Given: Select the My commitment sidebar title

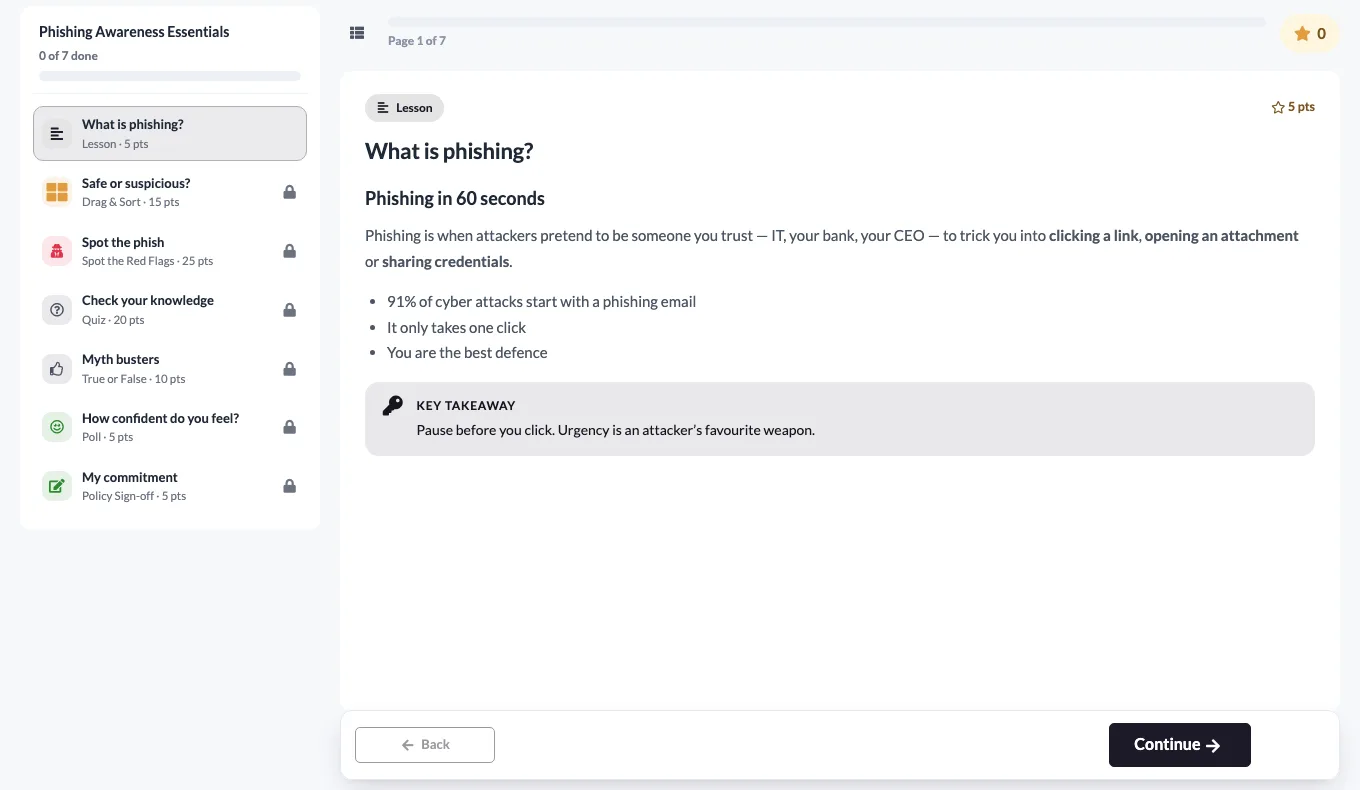Looking at the screenshot, I should (x=130, y=477).
